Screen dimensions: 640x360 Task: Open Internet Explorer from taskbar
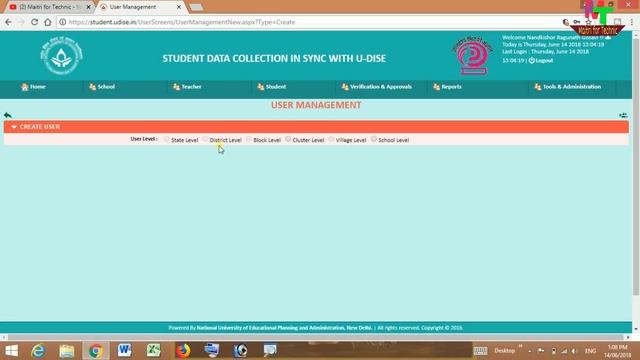38,351
